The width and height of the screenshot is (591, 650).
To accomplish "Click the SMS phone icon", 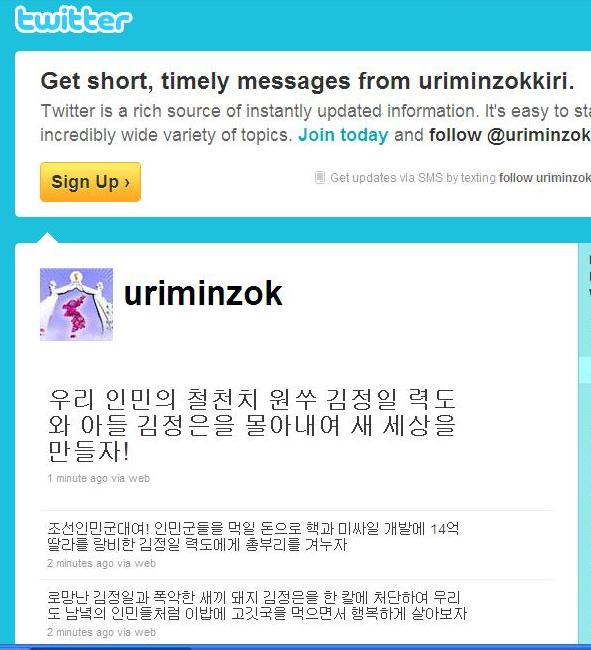I will click(320, 177).
